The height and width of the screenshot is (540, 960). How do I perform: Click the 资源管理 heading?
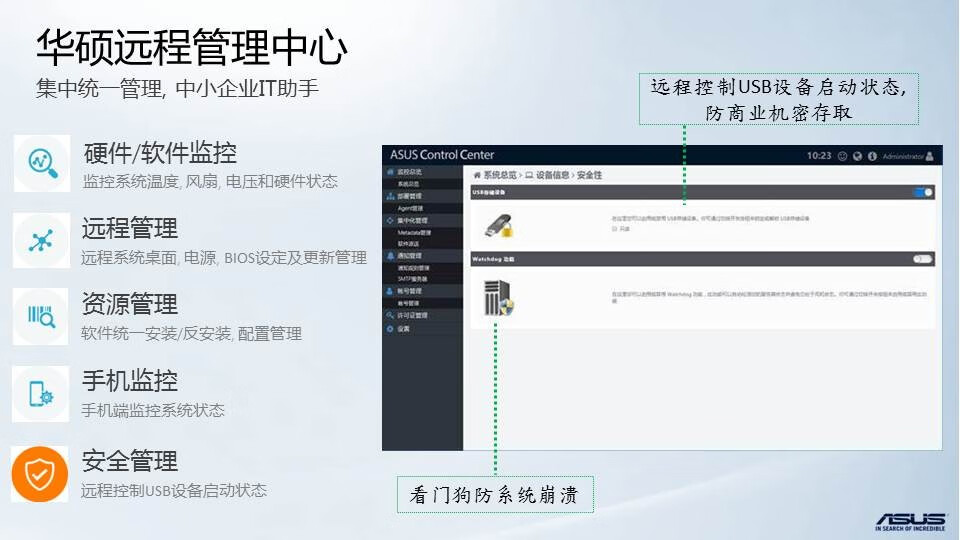pos(130,304)
